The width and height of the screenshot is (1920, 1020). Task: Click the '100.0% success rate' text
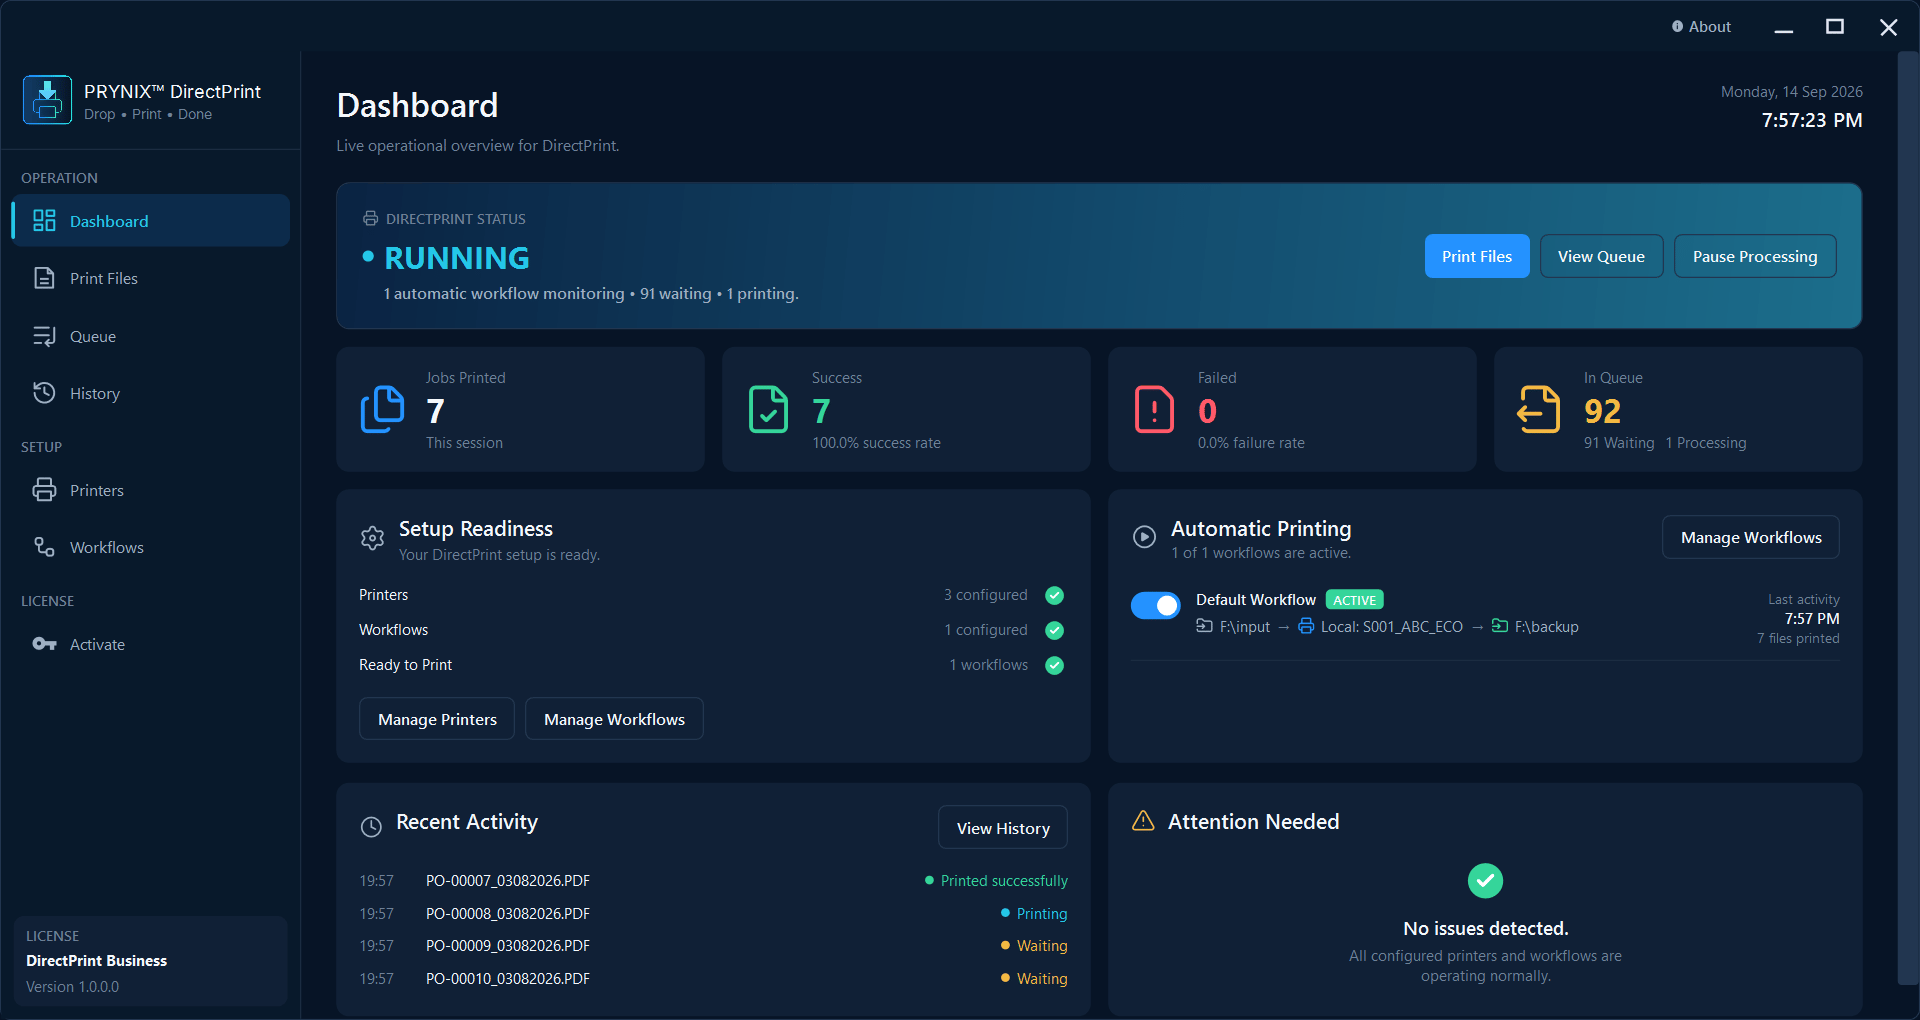876,443
